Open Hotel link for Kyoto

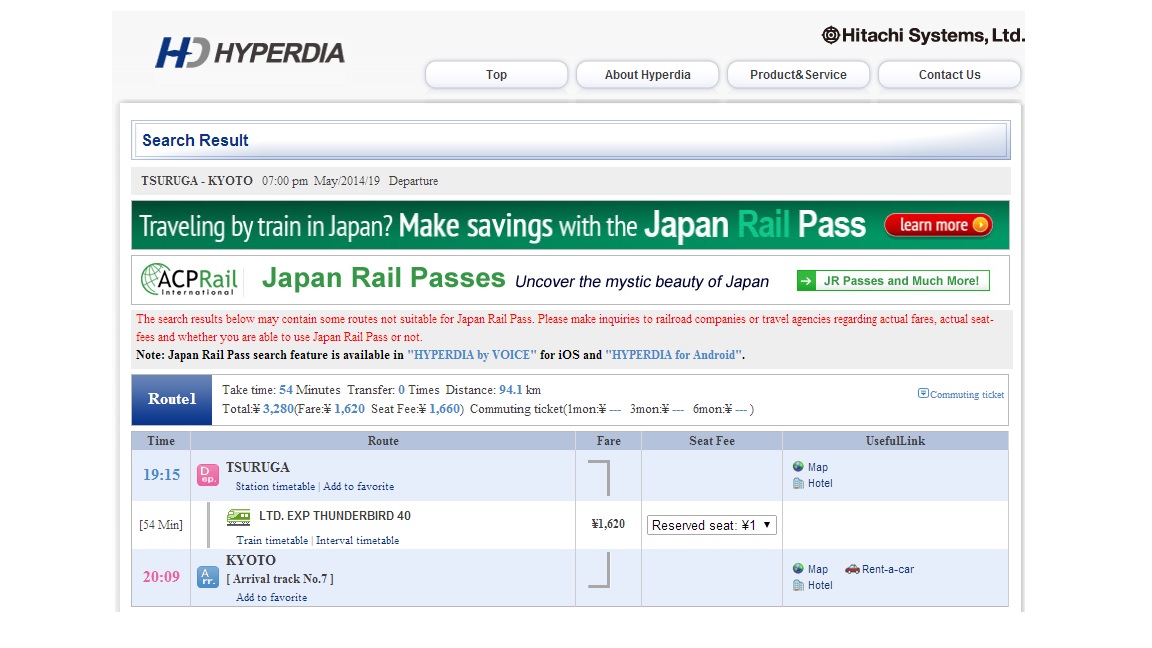pos(820,586)
